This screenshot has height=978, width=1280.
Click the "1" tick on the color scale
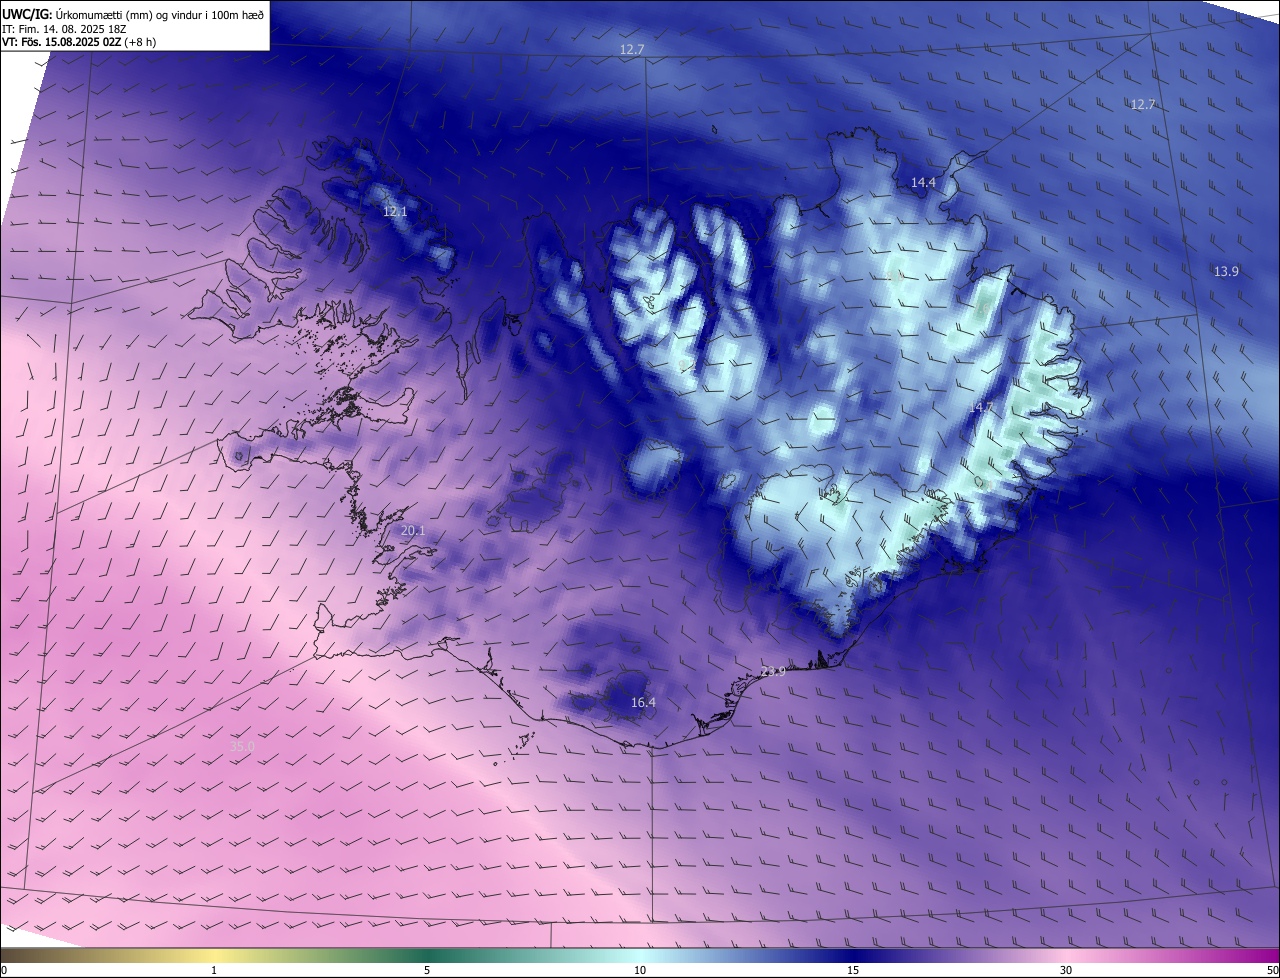click(x=214, y=970)
